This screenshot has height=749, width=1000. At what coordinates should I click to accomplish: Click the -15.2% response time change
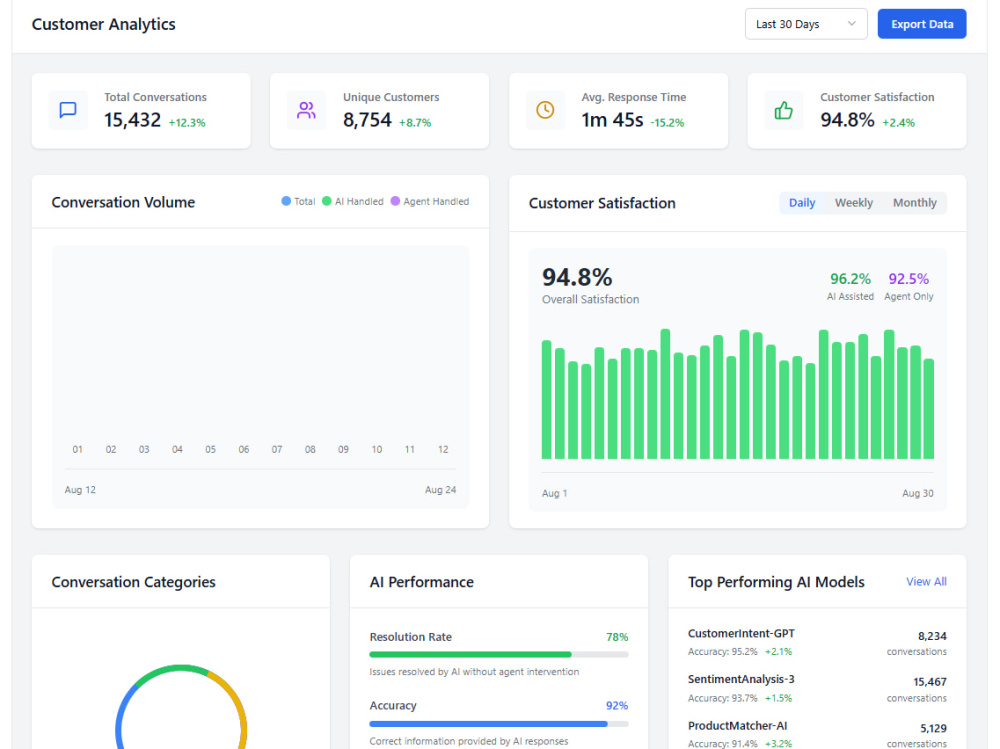(x=667, y=122)
